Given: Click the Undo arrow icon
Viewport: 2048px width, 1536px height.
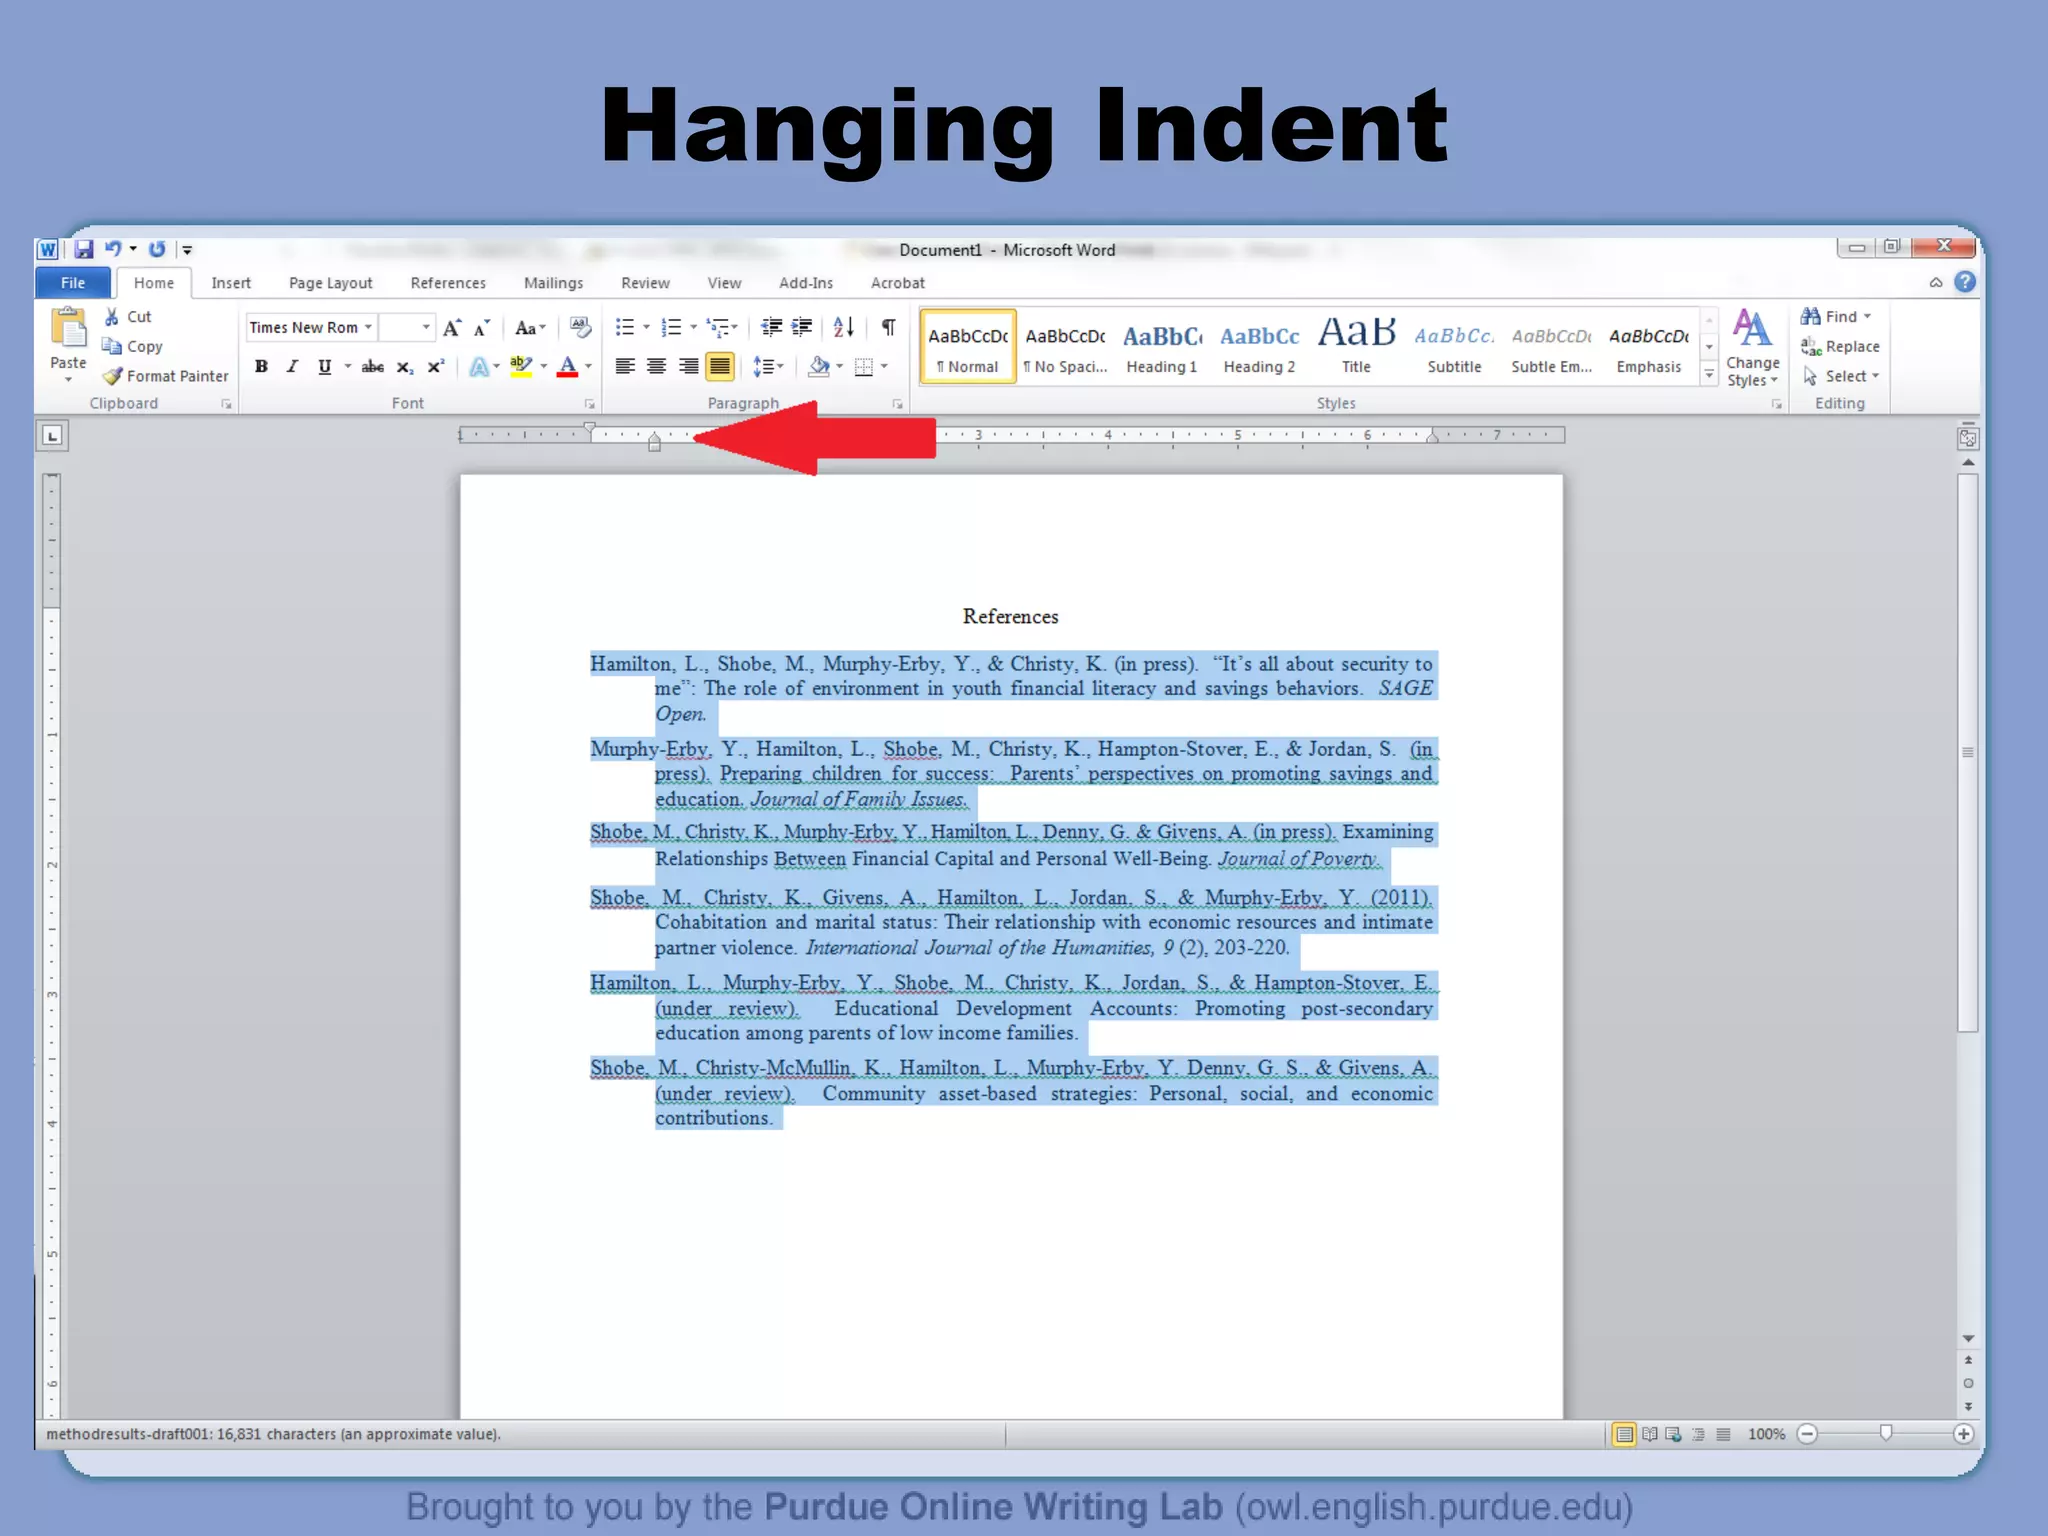Looking at the screenshot, I should click(113, 250).
